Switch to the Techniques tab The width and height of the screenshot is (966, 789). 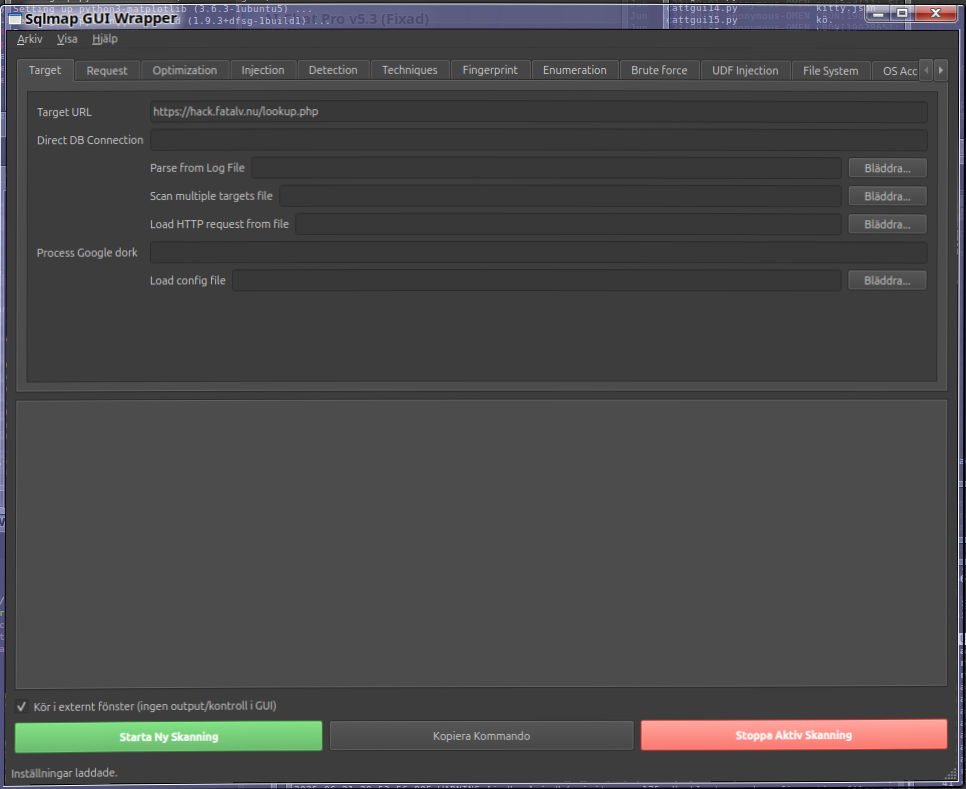(409, 70)
